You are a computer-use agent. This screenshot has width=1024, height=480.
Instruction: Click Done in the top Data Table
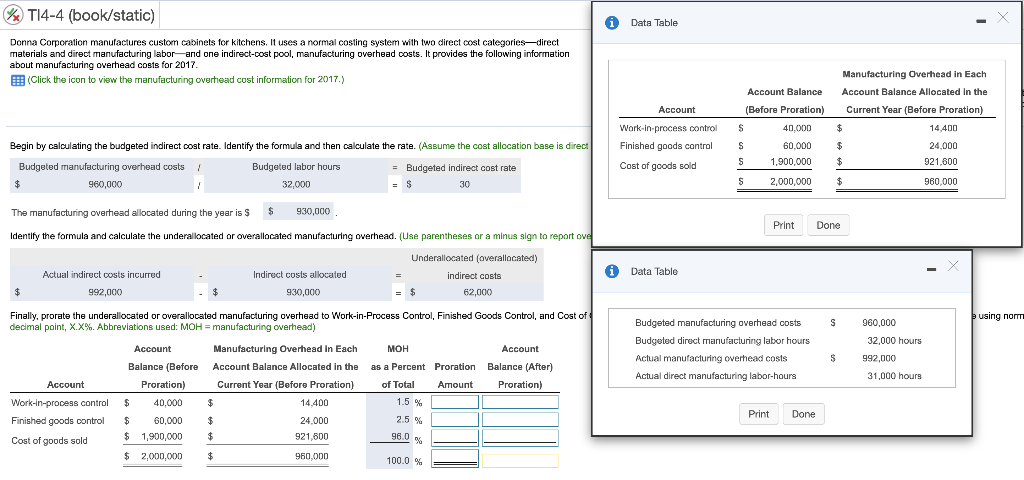pos(828,225)
